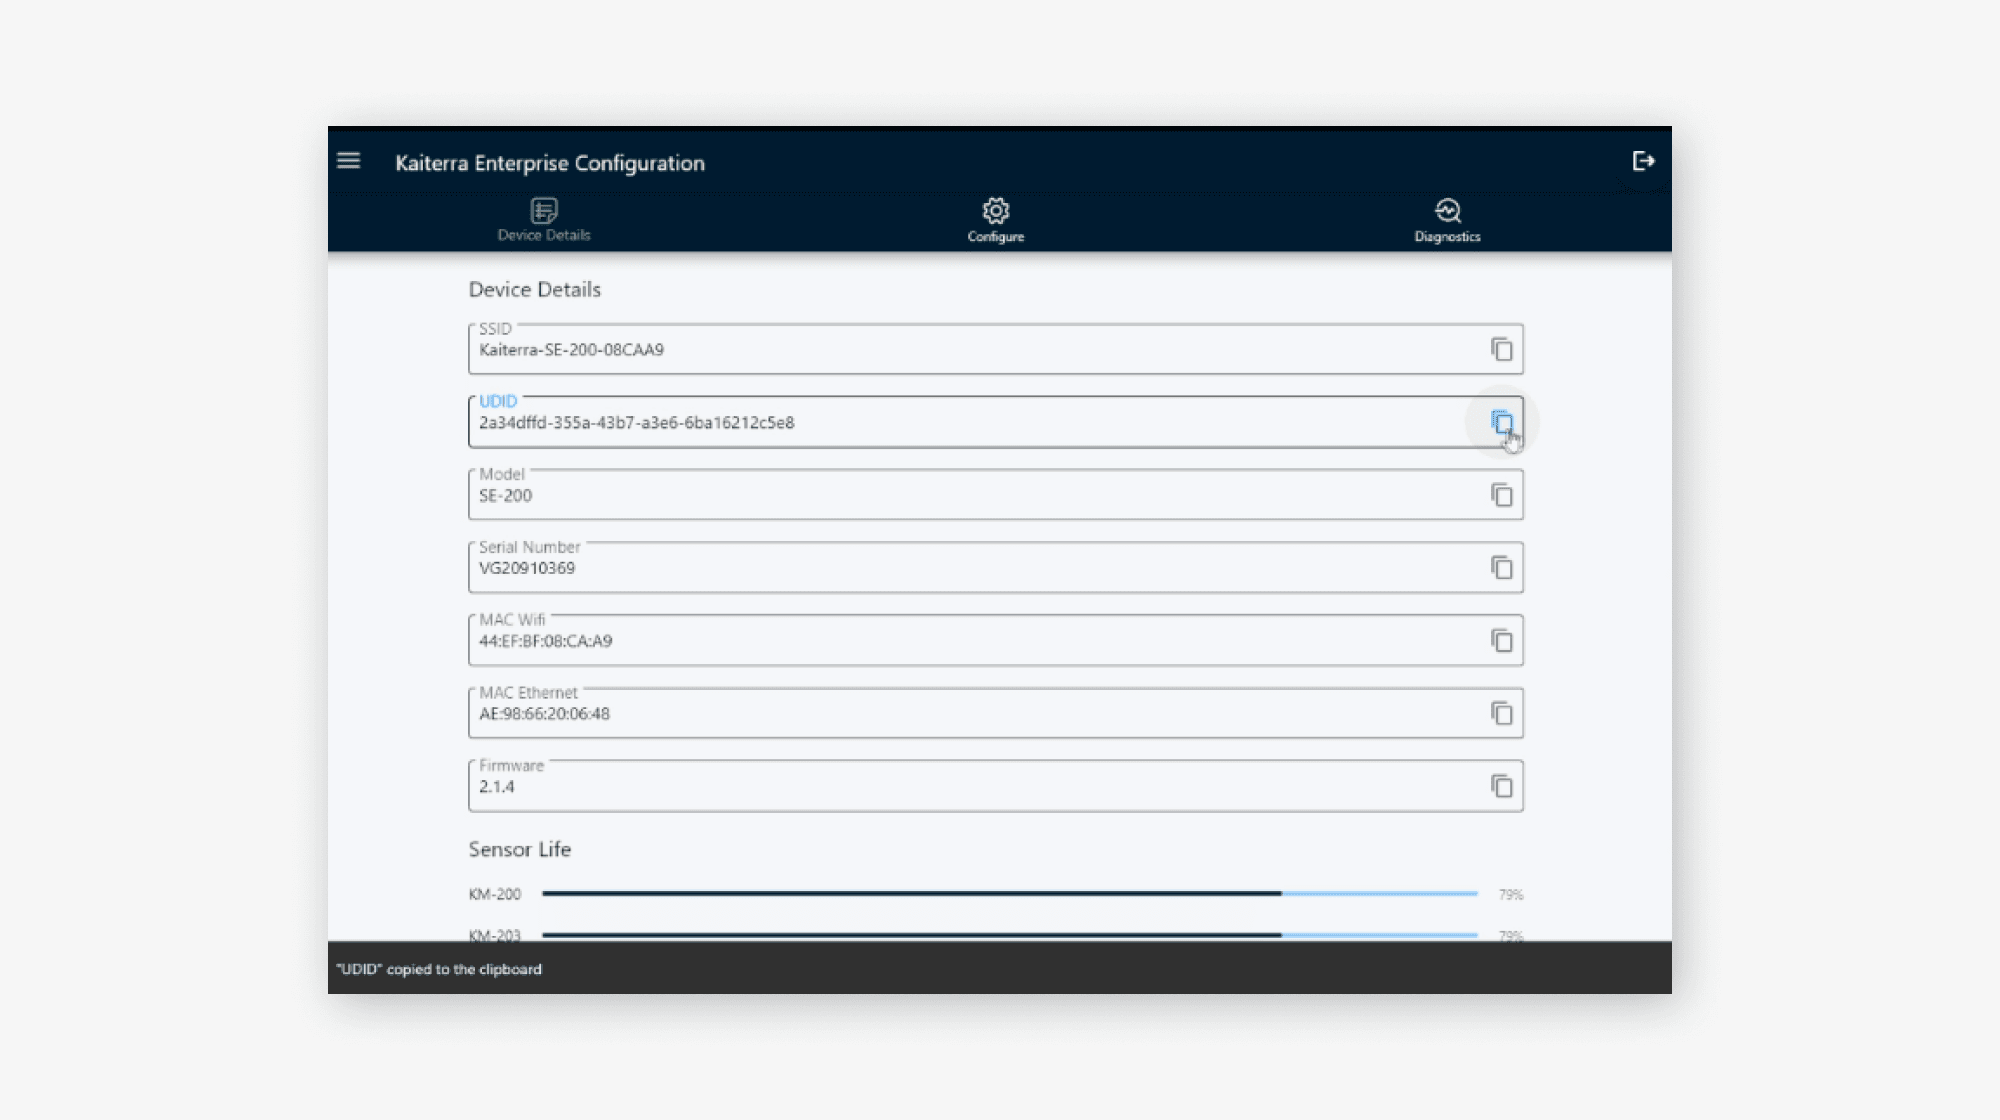Click the logout icon in top right corner
Image resolution: width=2000 pixels, height=1120 pixels.
click(x=1643, y=160)
